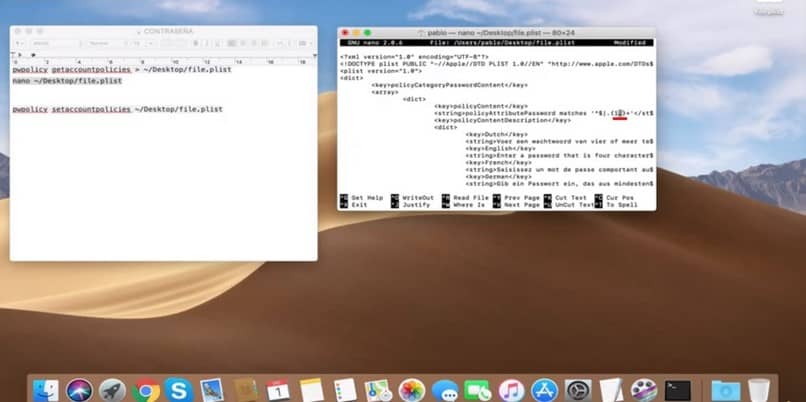Click the To Spell shortcut label in nano
The image size is (806, 402).
click(x=621, y=205)
